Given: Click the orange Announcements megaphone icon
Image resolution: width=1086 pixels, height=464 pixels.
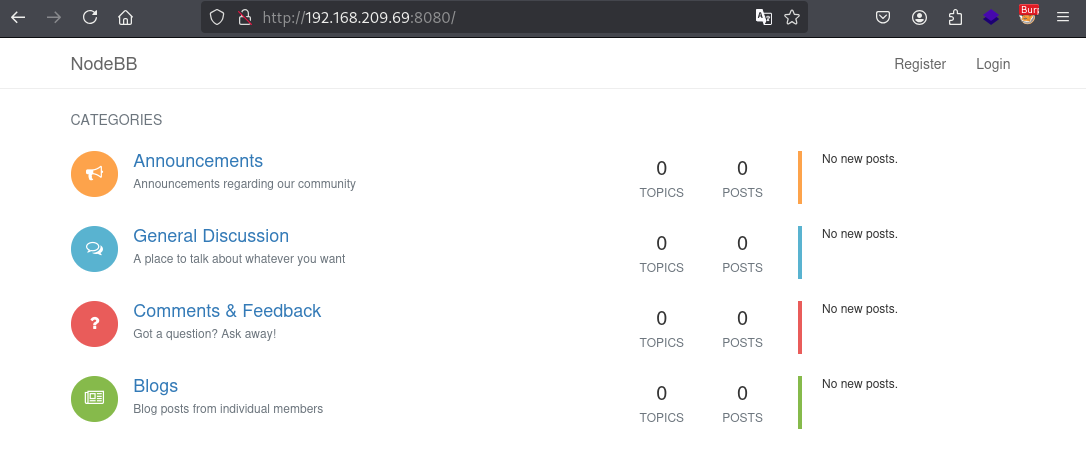Looking at the screenshot, I should 94,174.
